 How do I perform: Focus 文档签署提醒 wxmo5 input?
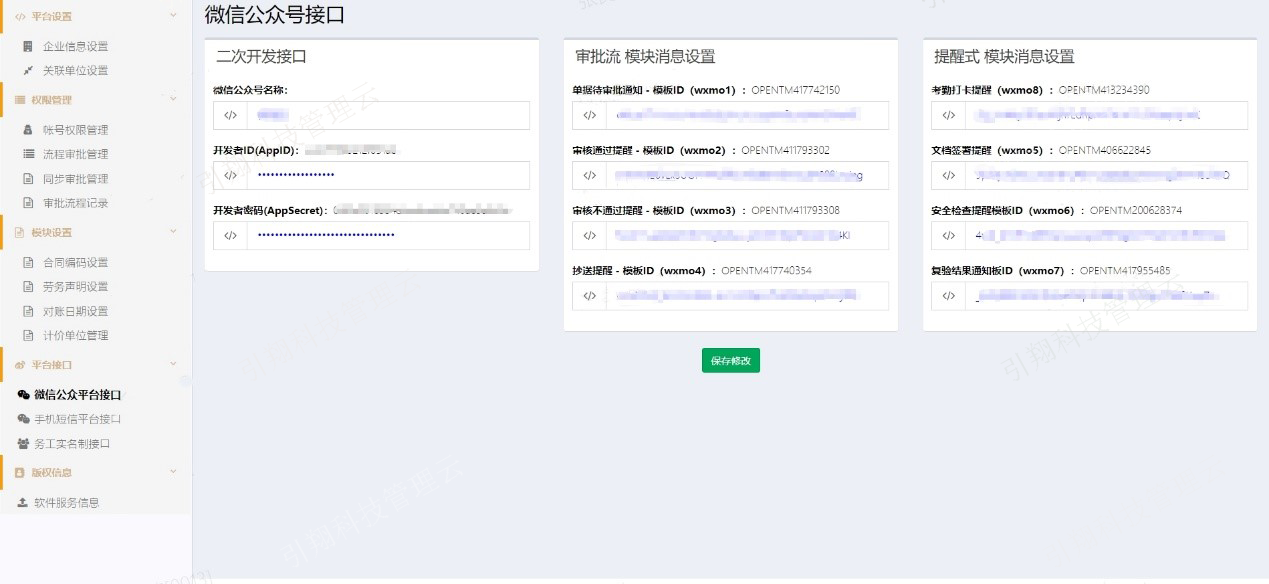pos(1106,175)
